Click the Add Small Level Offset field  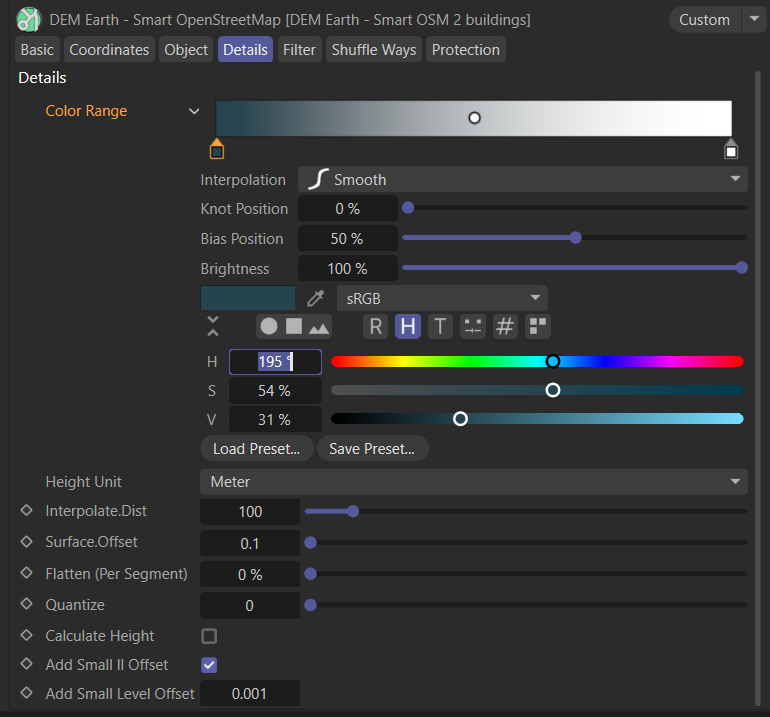pos(250,693)
